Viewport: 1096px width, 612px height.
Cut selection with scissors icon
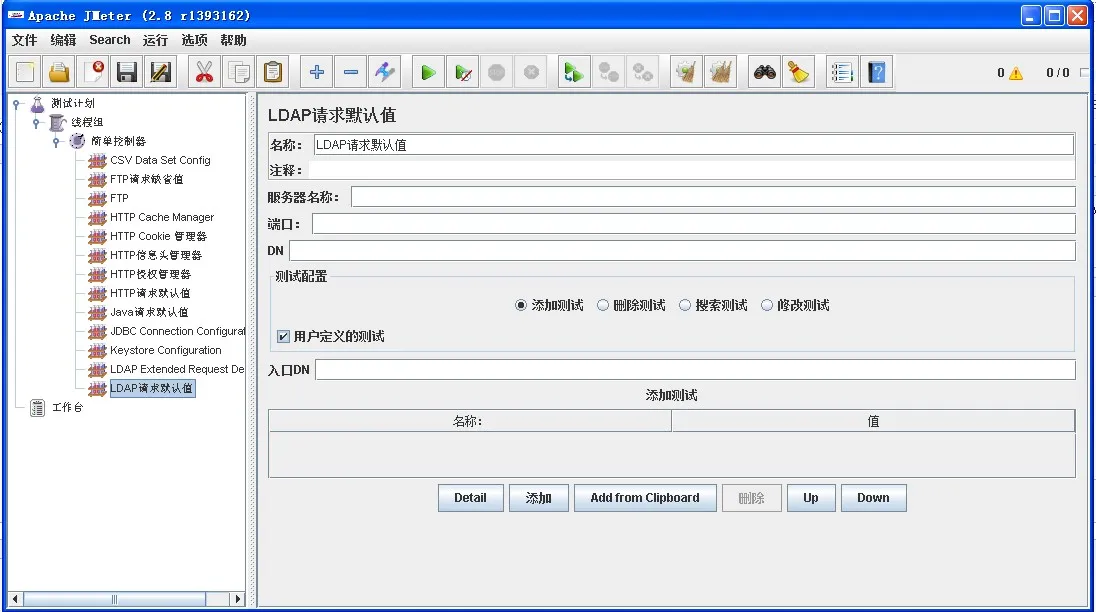click(204, 72)
